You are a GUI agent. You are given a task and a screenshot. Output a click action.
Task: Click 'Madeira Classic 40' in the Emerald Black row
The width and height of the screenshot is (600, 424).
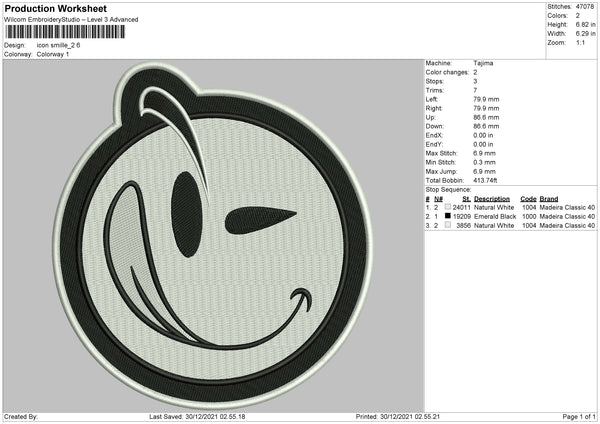click(x=567, y=217)
